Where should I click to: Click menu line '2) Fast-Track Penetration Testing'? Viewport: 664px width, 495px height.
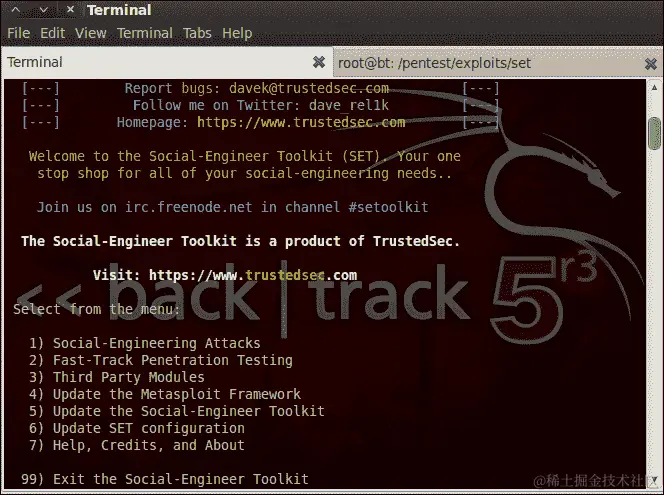tap(161, 360)
